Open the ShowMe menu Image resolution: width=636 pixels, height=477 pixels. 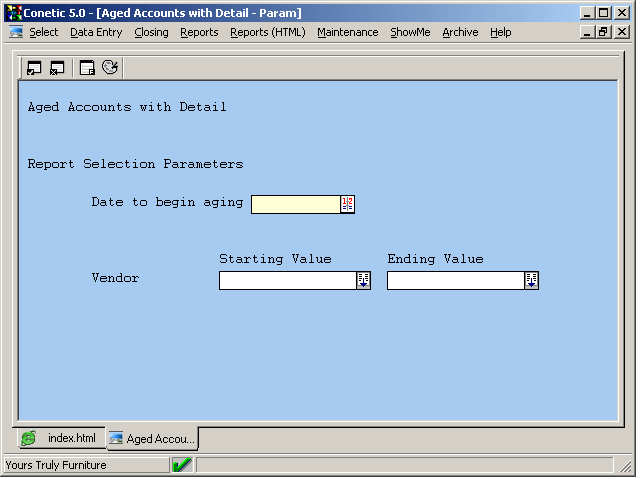pos(410,32)
